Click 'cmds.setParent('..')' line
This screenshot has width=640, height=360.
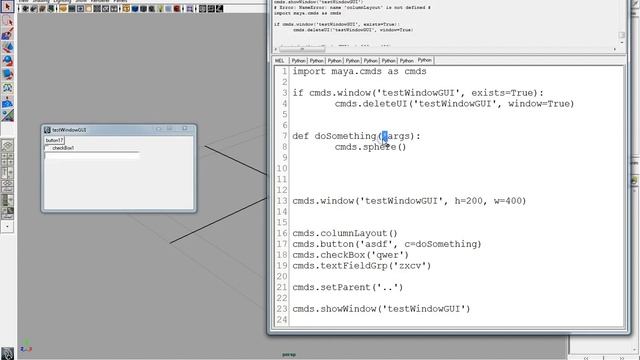(x=348, y=287)
